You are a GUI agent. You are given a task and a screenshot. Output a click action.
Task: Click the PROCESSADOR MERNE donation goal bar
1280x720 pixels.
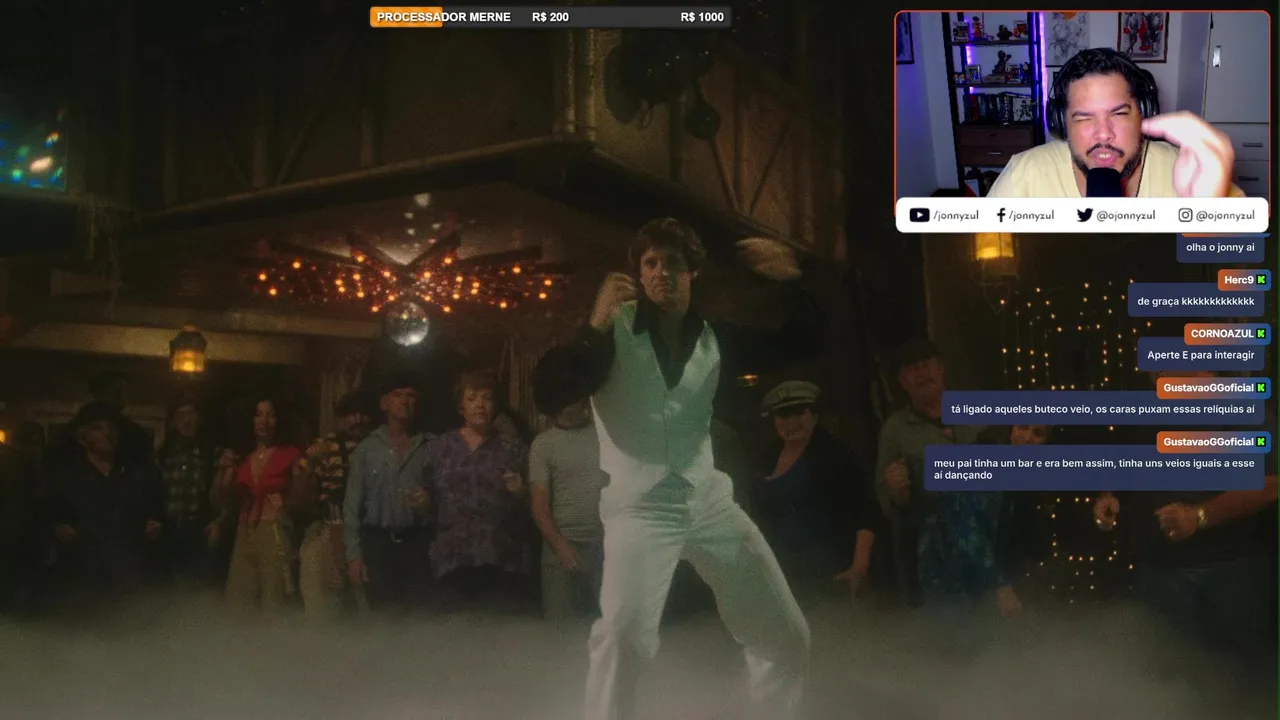pyautogui.click(x=550, y=17)
